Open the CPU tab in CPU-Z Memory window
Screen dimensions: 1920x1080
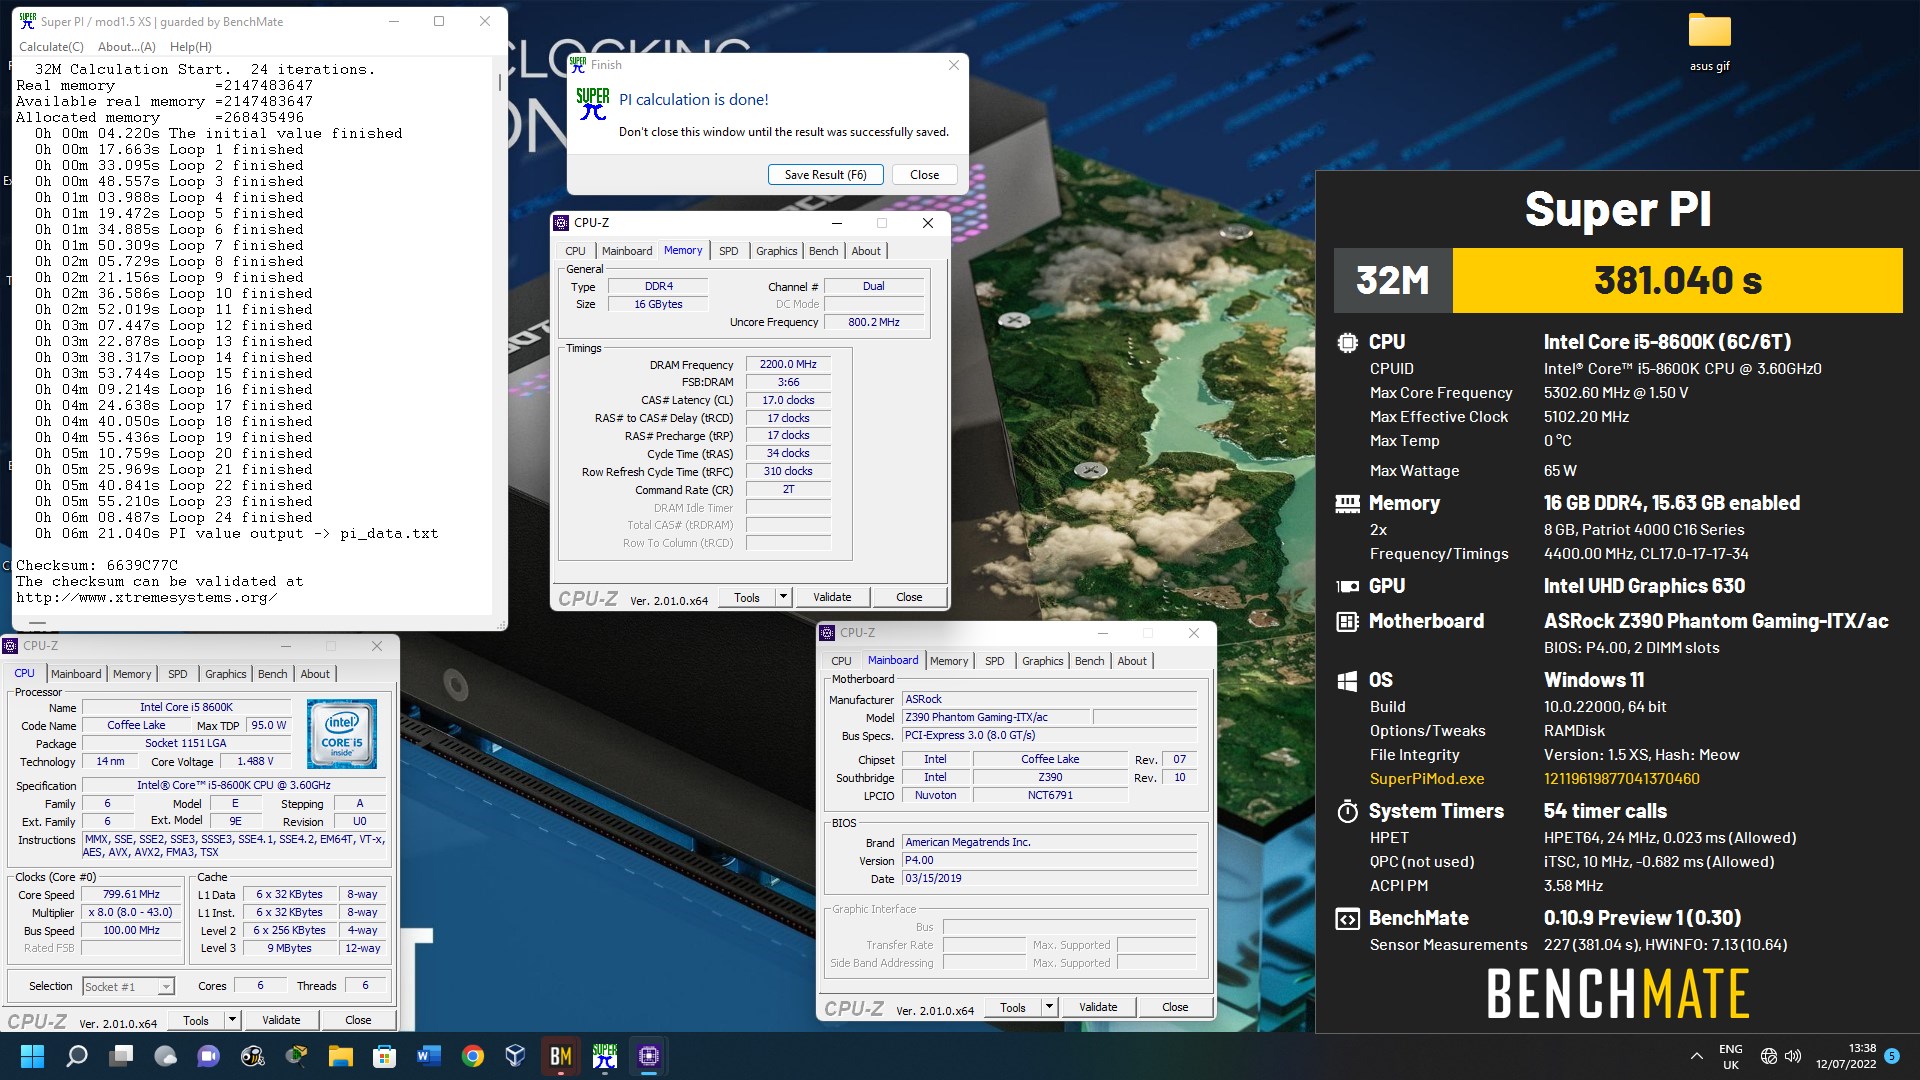[575, 251]
